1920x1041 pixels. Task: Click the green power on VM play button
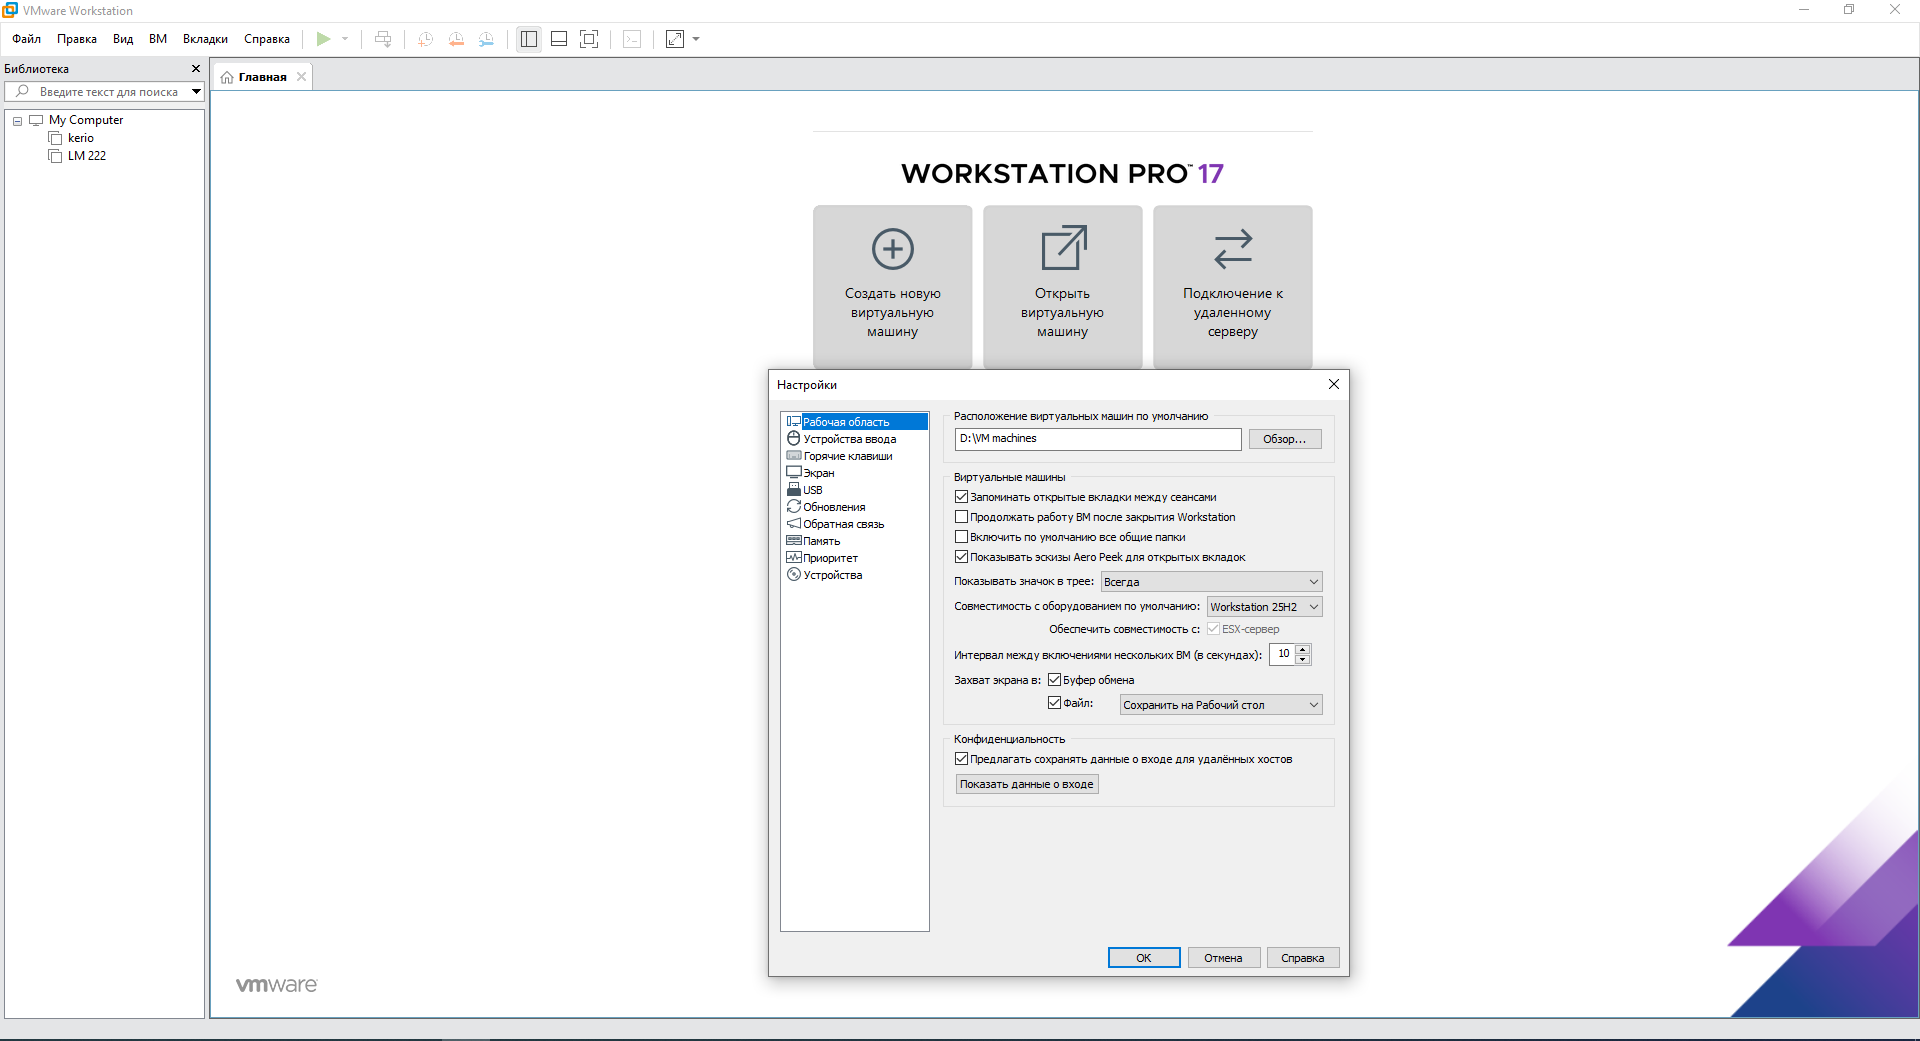point(323,39)
